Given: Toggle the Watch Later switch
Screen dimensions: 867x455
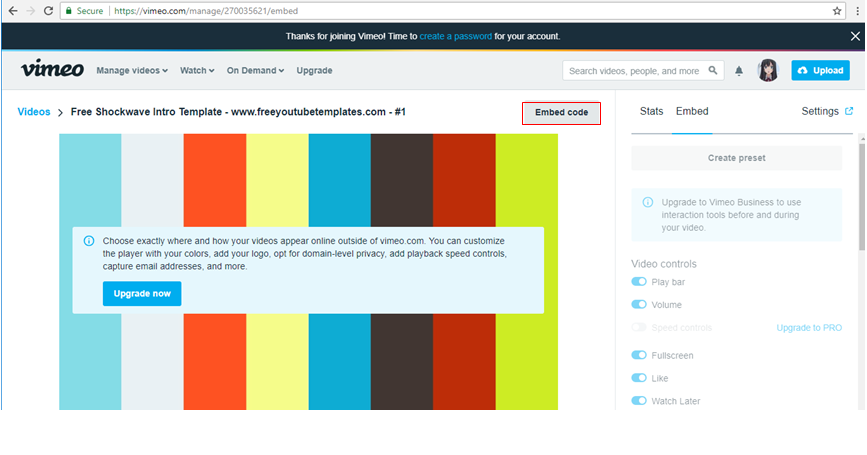Looking at the screenshot, I should click(x=639, y=400).
